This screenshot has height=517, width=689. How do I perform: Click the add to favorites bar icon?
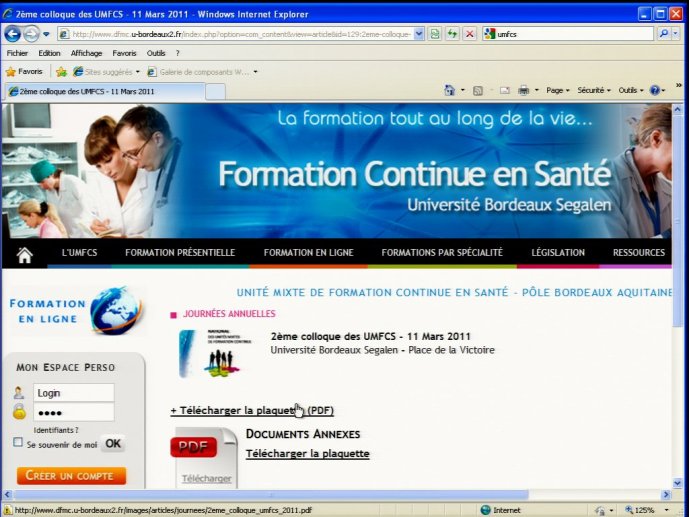tap(62, 72)
